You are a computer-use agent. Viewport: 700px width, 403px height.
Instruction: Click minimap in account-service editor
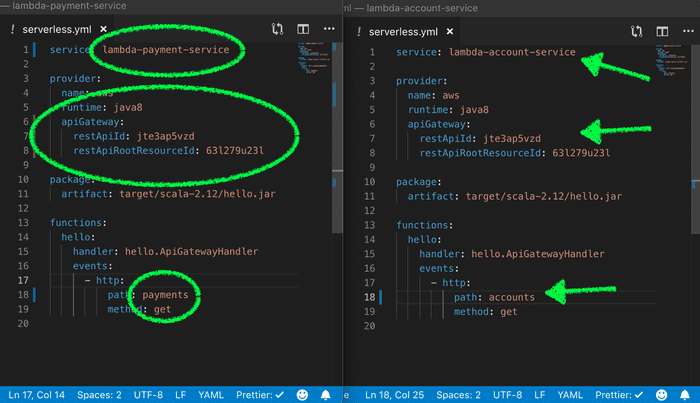tap(673, 61)
